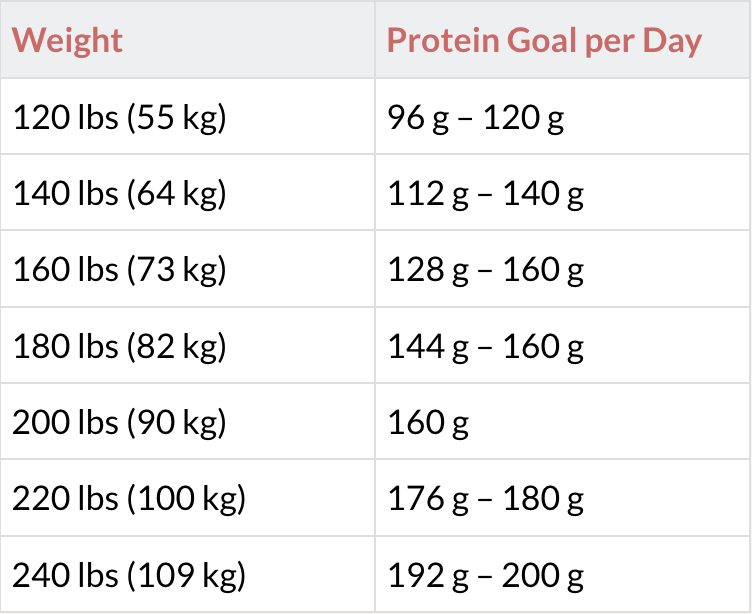
Task: Select the 200 lbs (90 kg) cell
Action: (187, 422)
